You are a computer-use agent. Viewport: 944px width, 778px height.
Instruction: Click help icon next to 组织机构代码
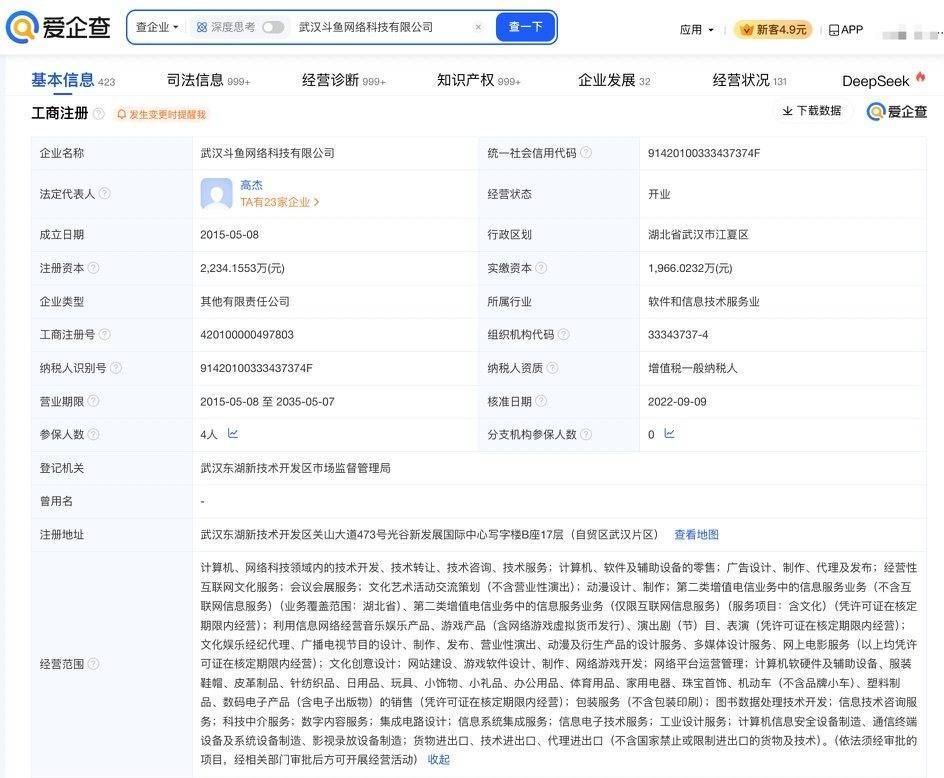point(564,334)
